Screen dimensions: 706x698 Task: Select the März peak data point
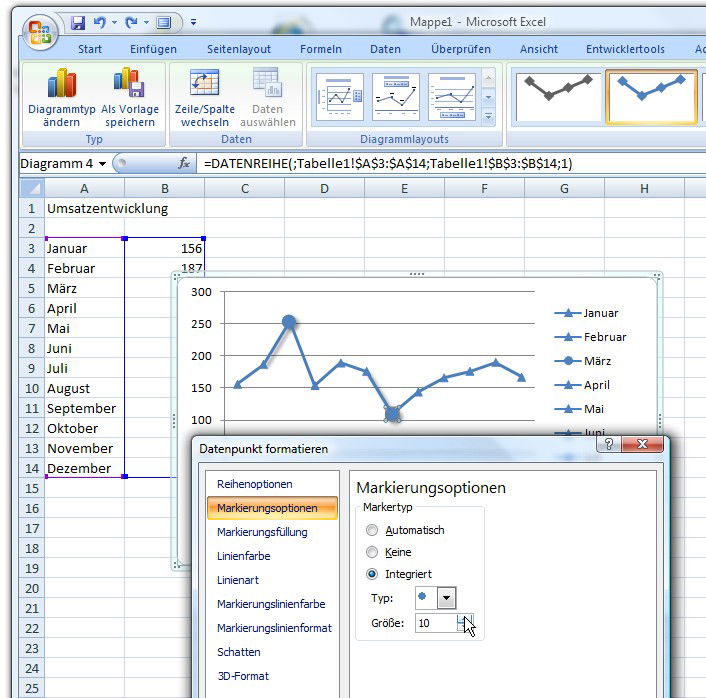click(x=289, y=322)
